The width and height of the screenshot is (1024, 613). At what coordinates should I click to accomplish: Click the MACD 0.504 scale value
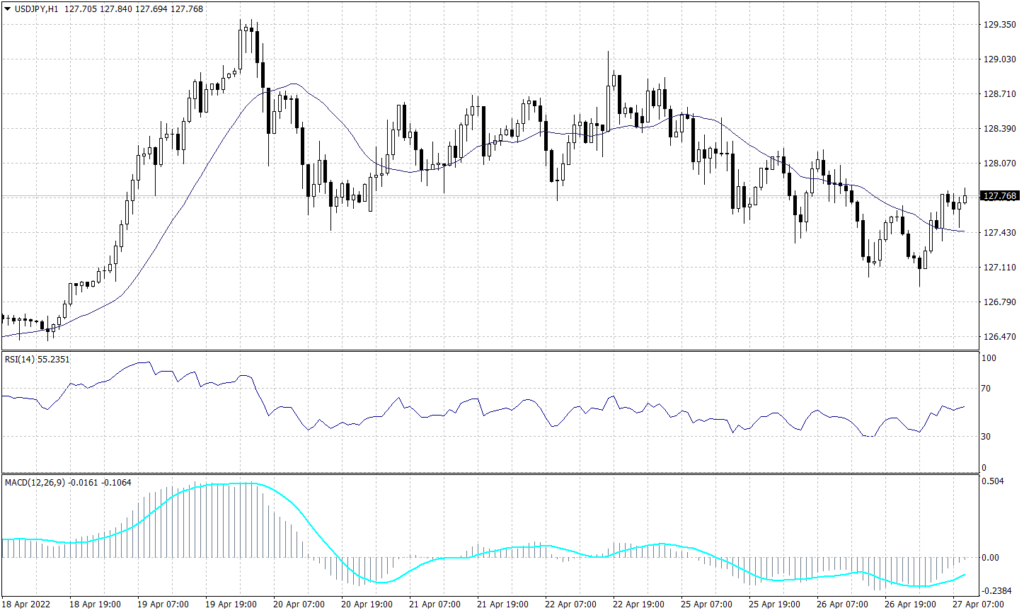995,481
